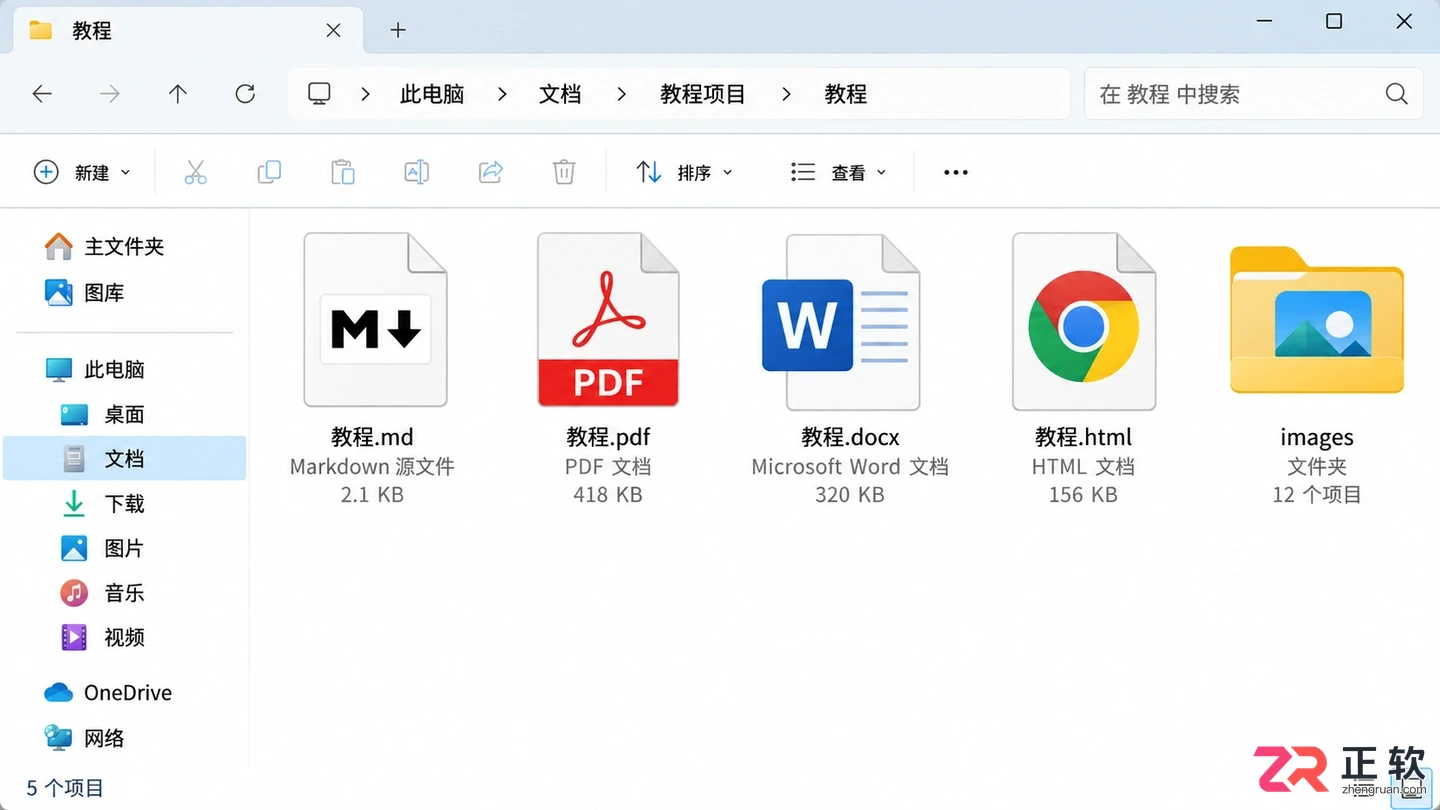Viewport: 1440px width, 810px height.
Task: Open the 新建 dropdown menu
Action: [83, 172]
